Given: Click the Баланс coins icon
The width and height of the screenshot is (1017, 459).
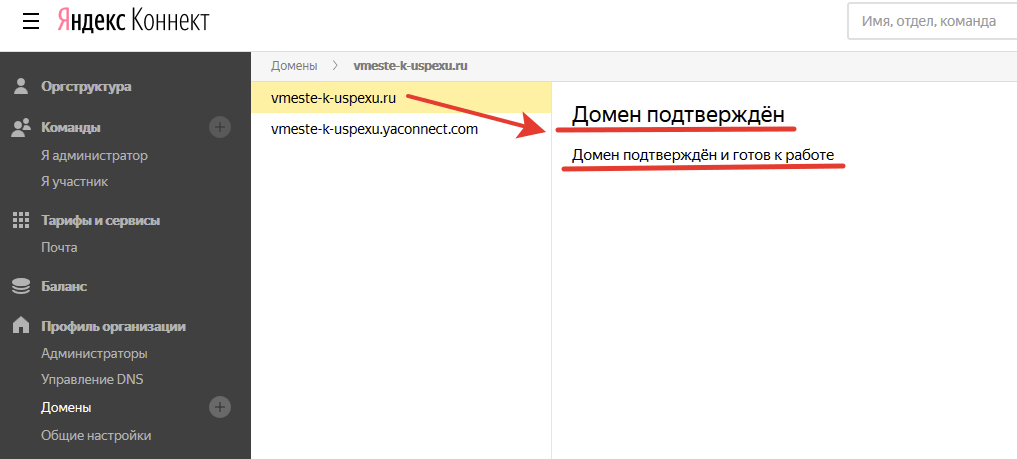Looking at the screenshot, I should (x=20, y=287).
